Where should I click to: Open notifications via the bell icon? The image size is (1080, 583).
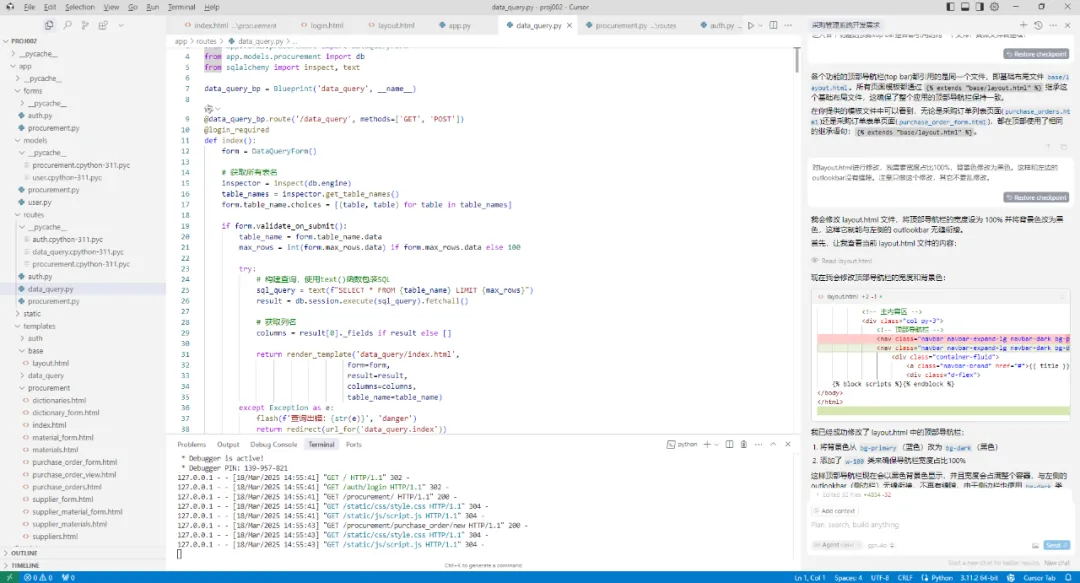(1070, 577)
